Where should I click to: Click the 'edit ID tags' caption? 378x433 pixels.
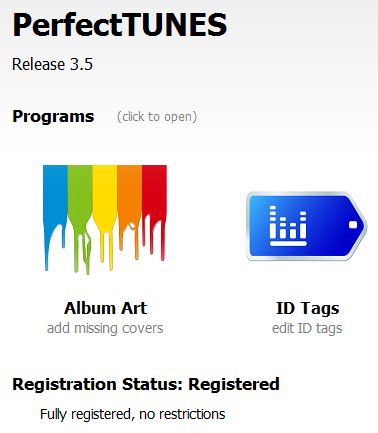tap(307, 328)
